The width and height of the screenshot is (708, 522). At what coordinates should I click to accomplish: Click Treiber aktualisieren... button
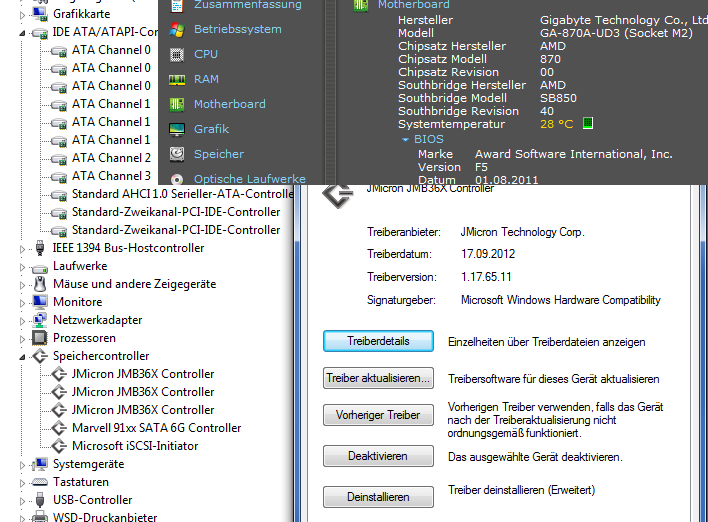coord(378,378)
